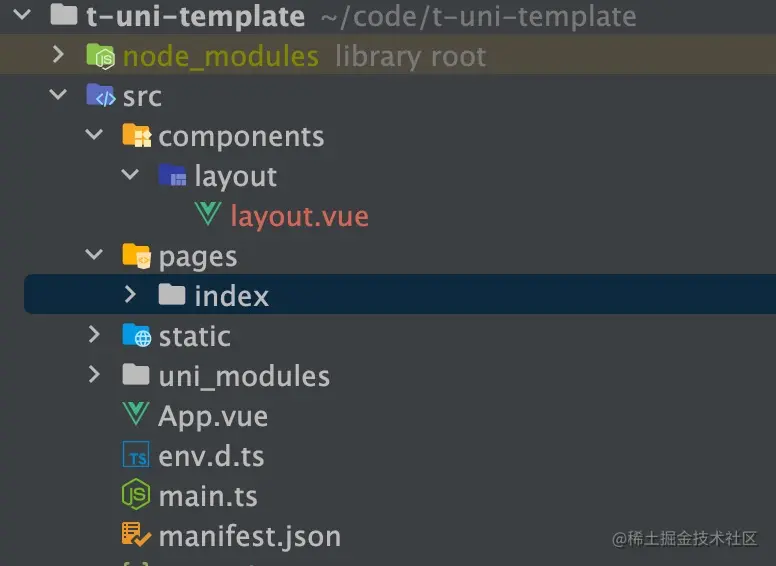The width and height of the screenshot is (776, 566).
Task: Click the TypeScript icon for env.d.ts
Action: click(136, 456)
